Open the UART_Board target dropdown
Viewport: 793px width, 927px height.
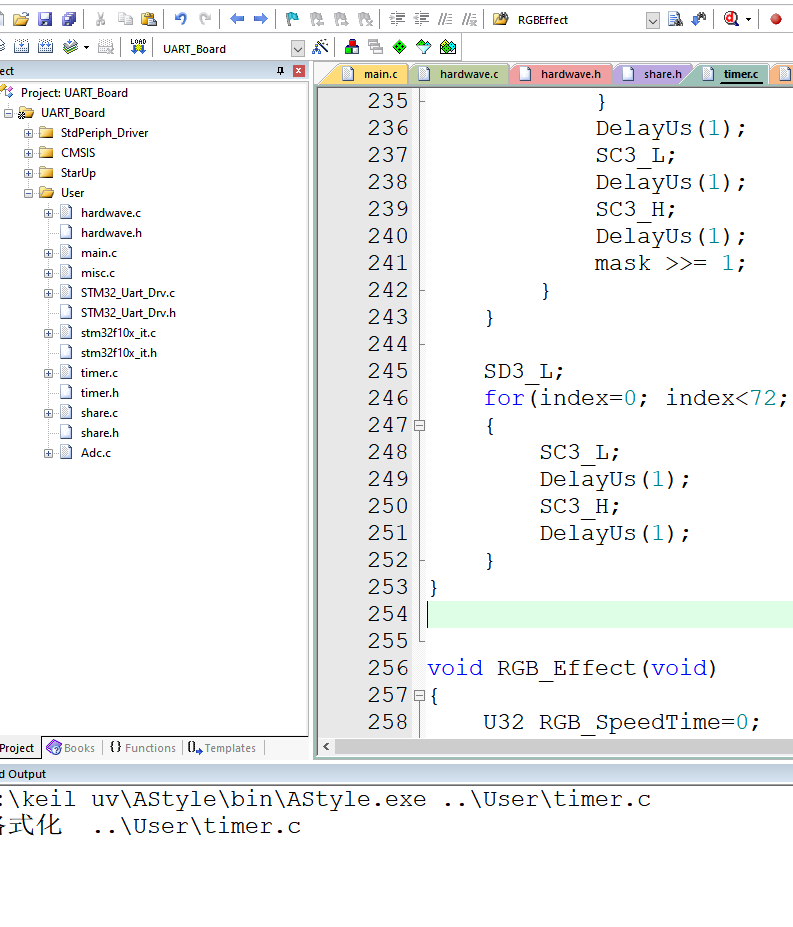298,48
